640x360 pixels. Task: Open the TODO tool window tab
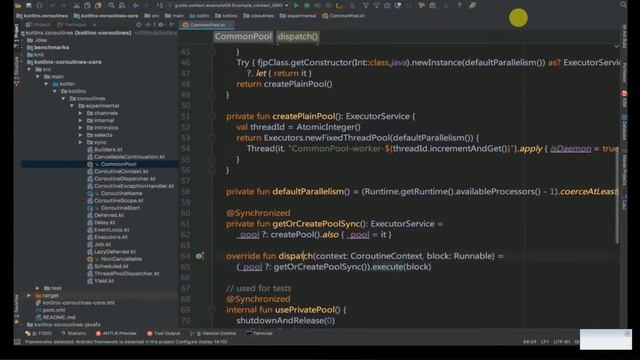pos(39,333)
